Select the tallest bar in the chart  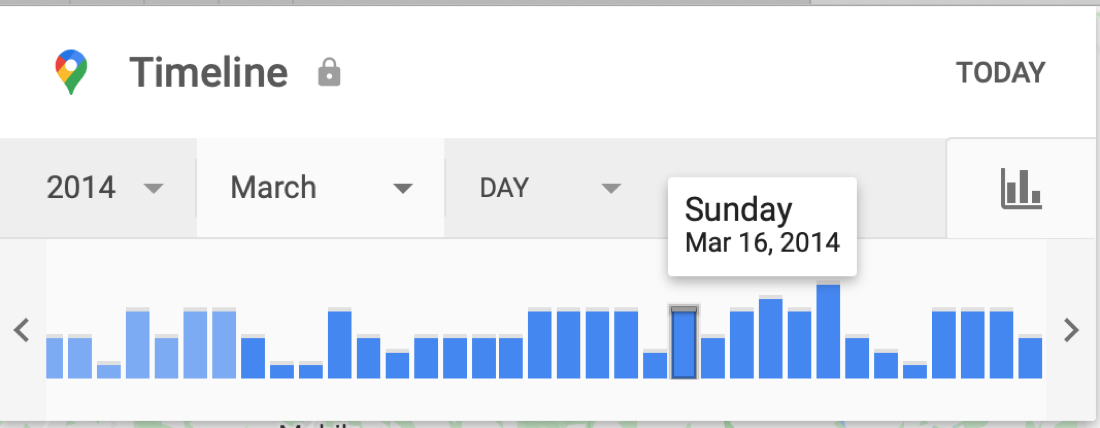(828, 330)
